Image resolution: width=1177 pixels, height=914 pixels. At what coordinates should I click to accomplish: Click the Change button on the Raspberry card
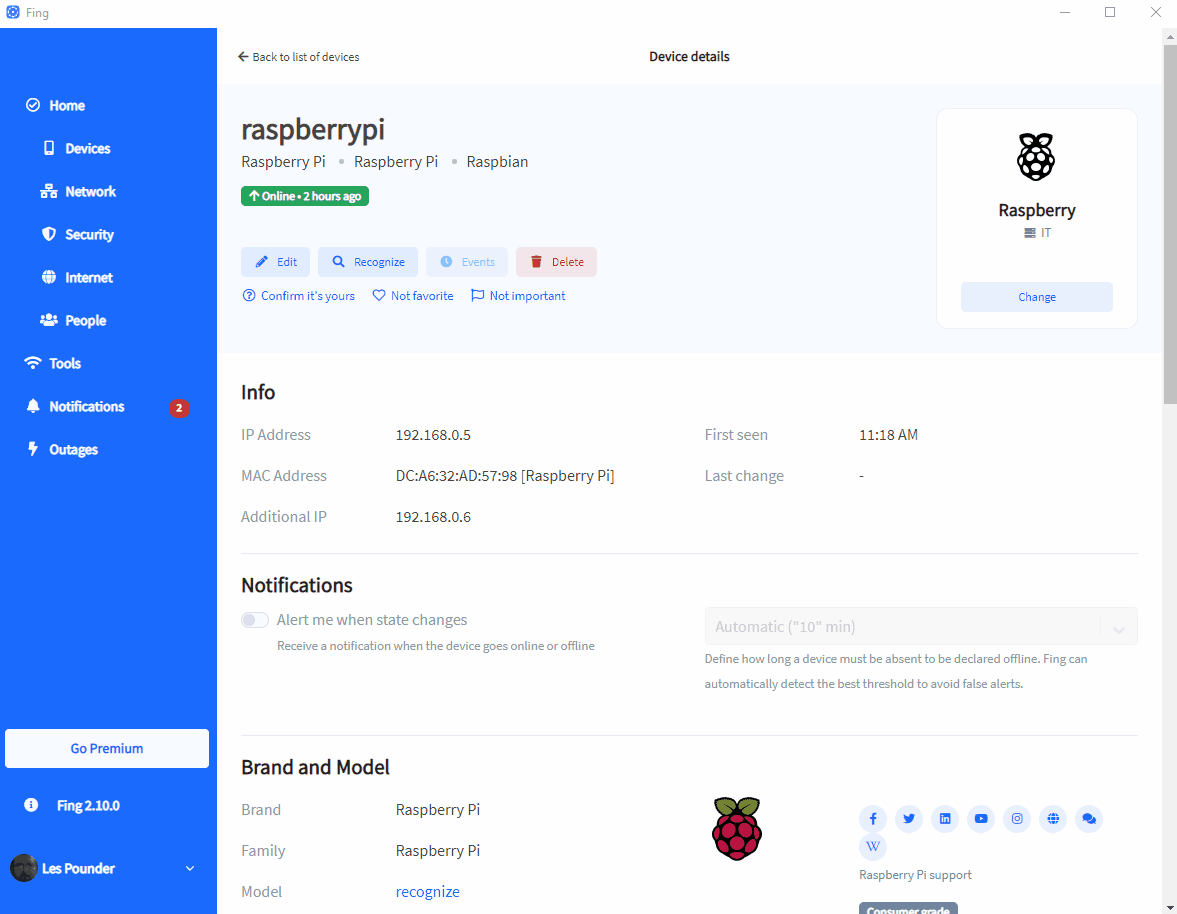(1037, 297)
